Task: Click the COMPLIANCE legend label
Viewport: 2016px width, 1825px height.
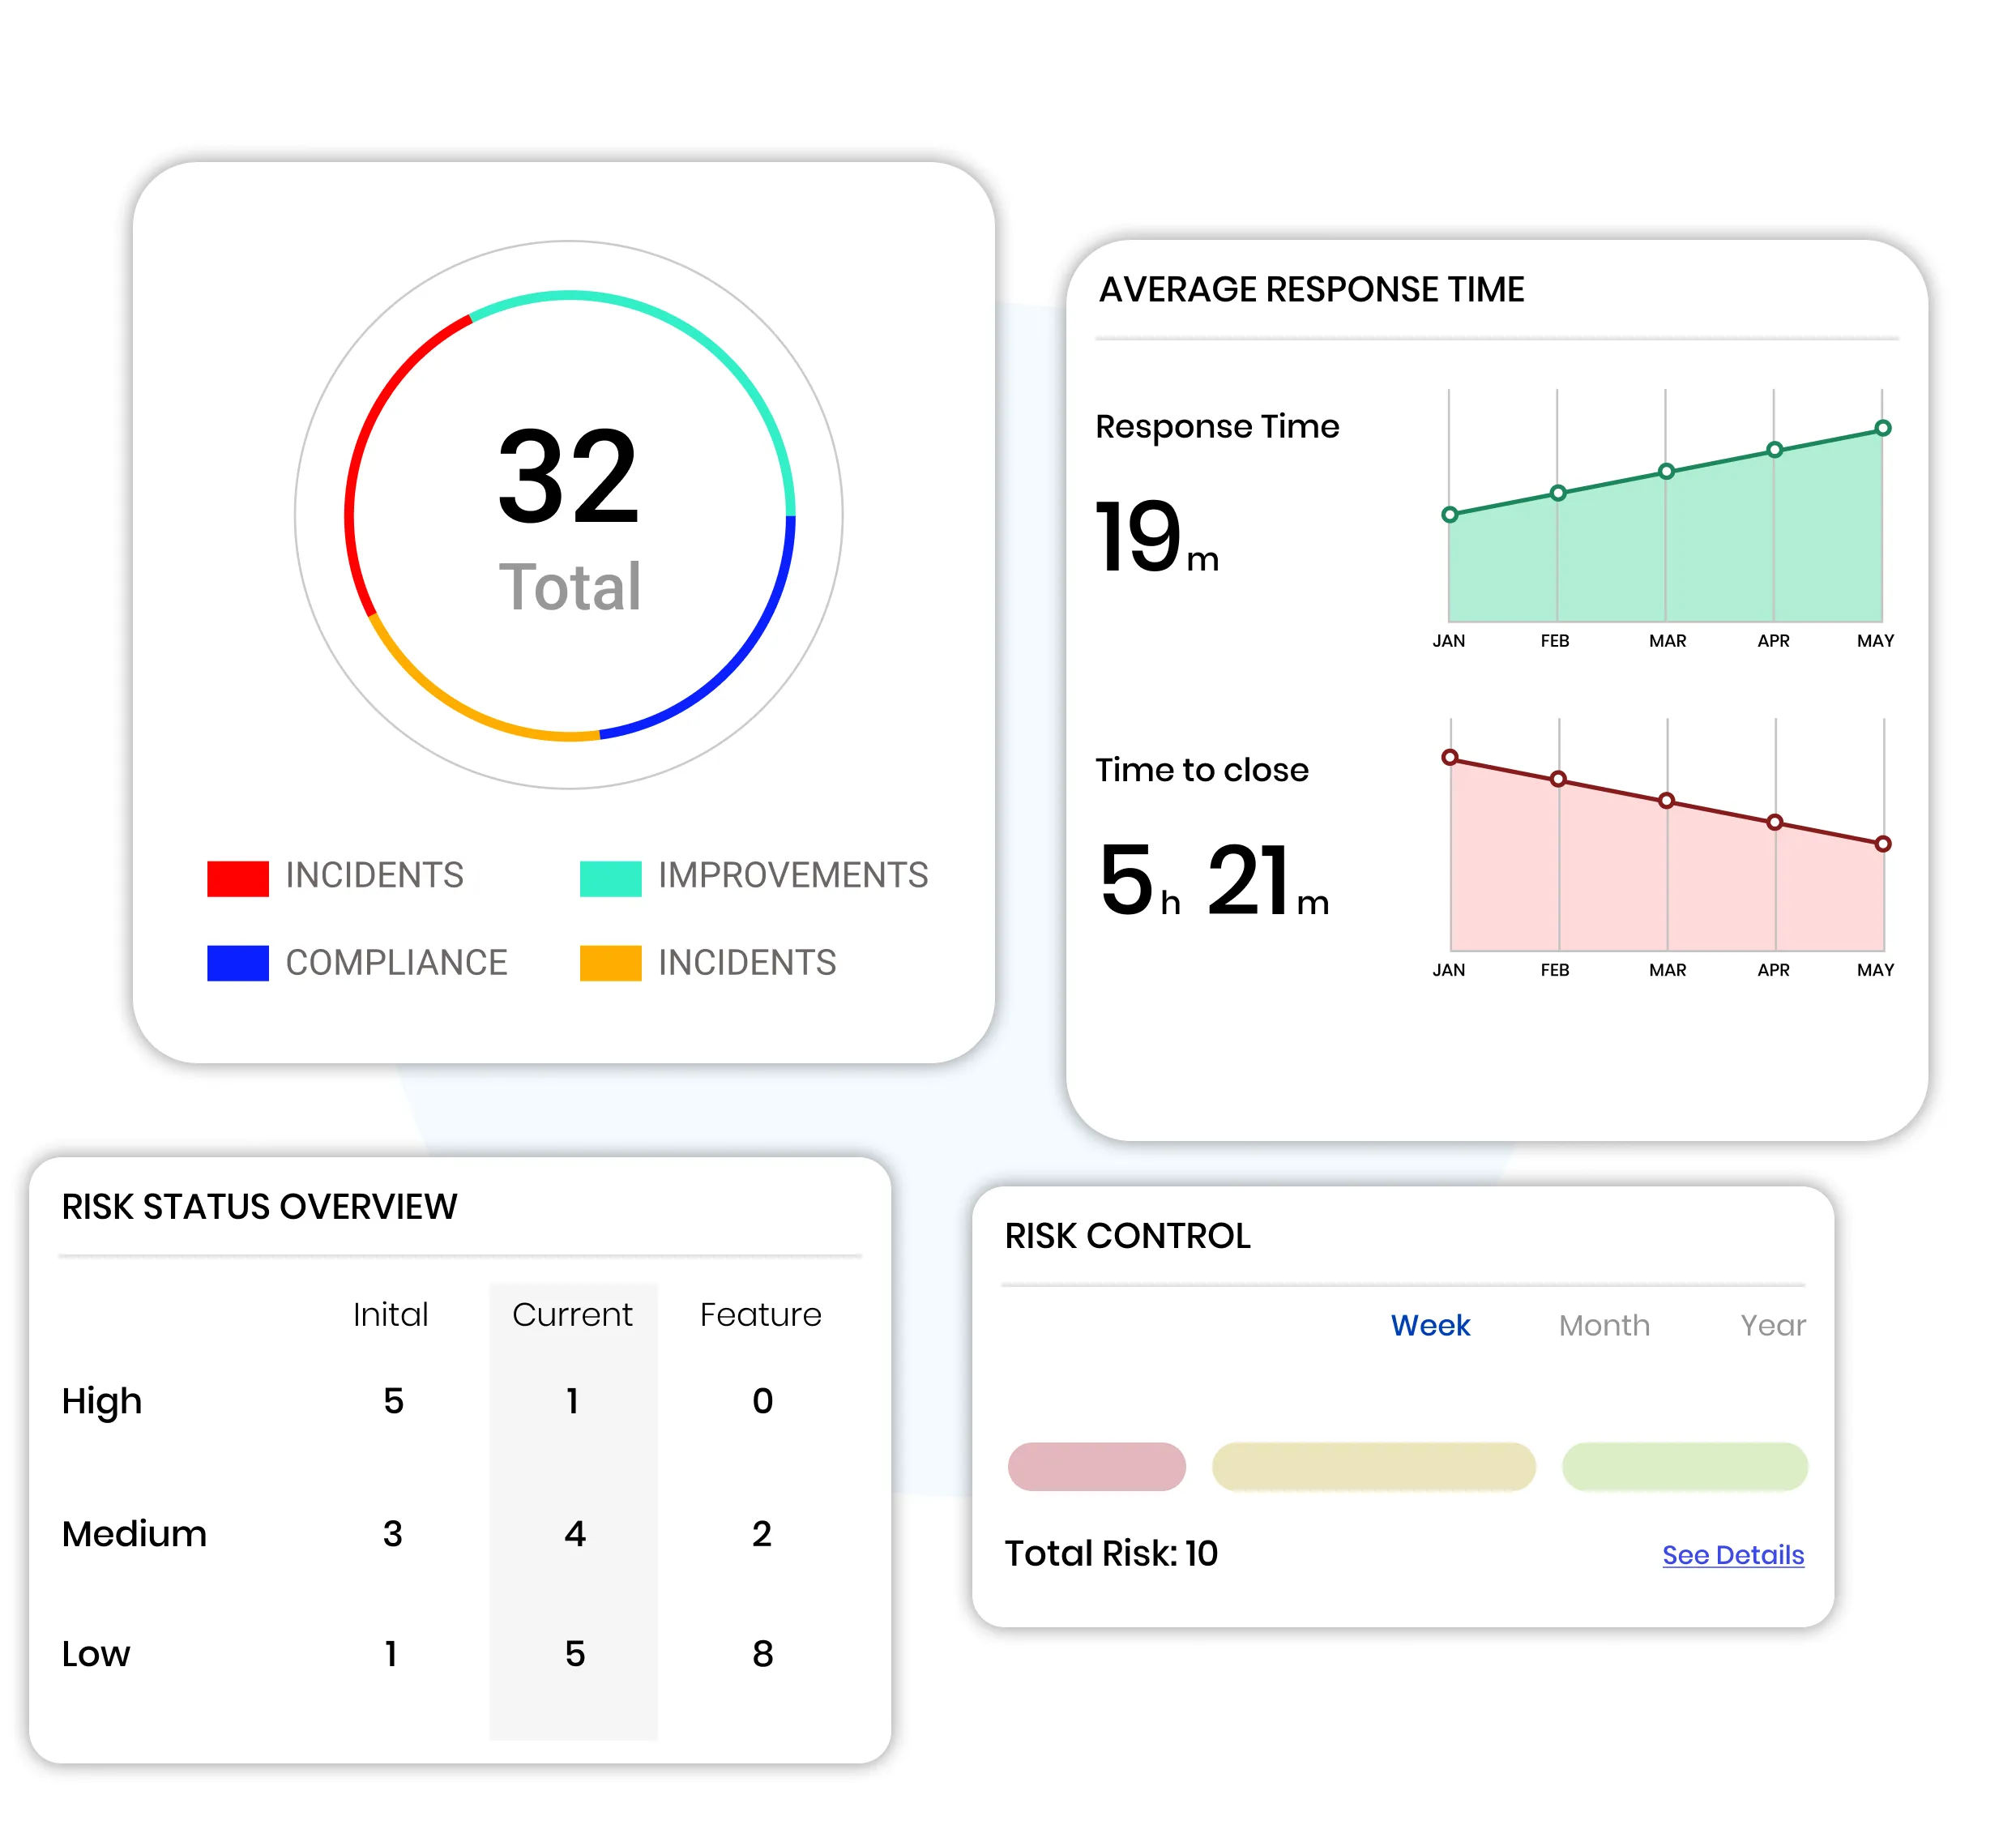Action: [x=396, y=962]
